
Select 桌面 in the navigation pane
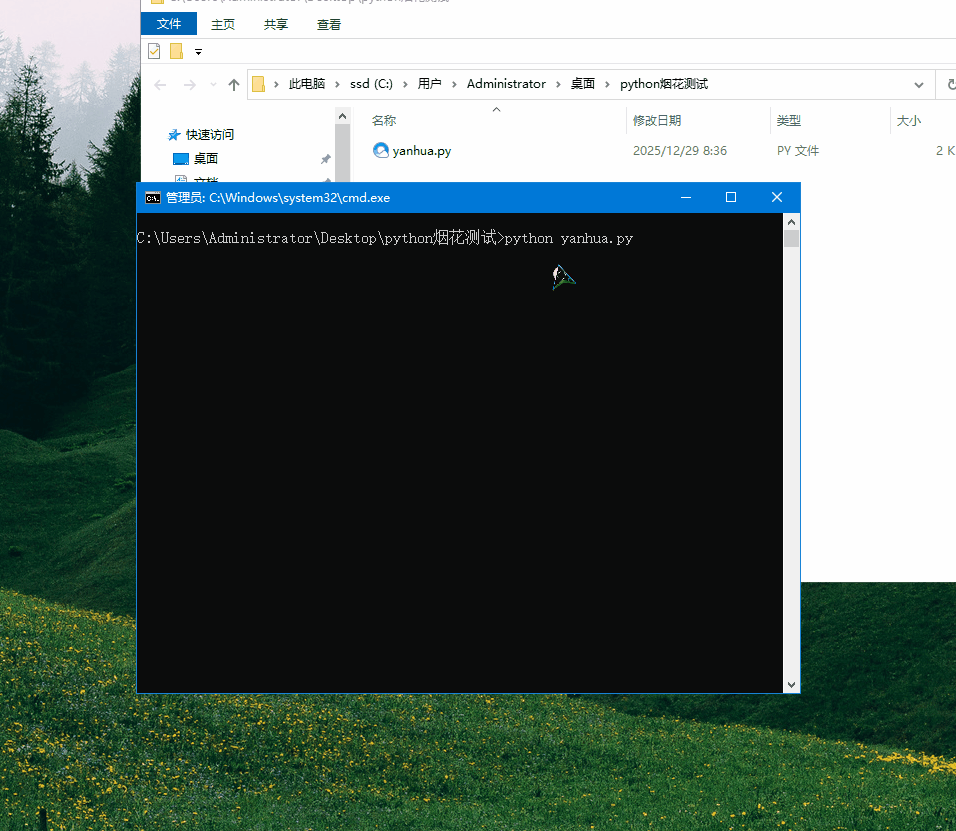tap(205, 159)
